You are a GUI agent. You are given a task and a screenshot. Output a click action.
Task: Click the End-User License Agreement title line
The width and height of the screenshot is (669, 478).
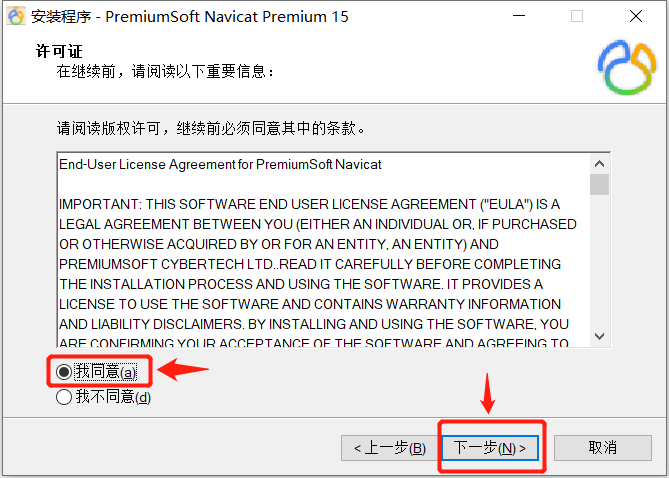[x=220, y=164]
